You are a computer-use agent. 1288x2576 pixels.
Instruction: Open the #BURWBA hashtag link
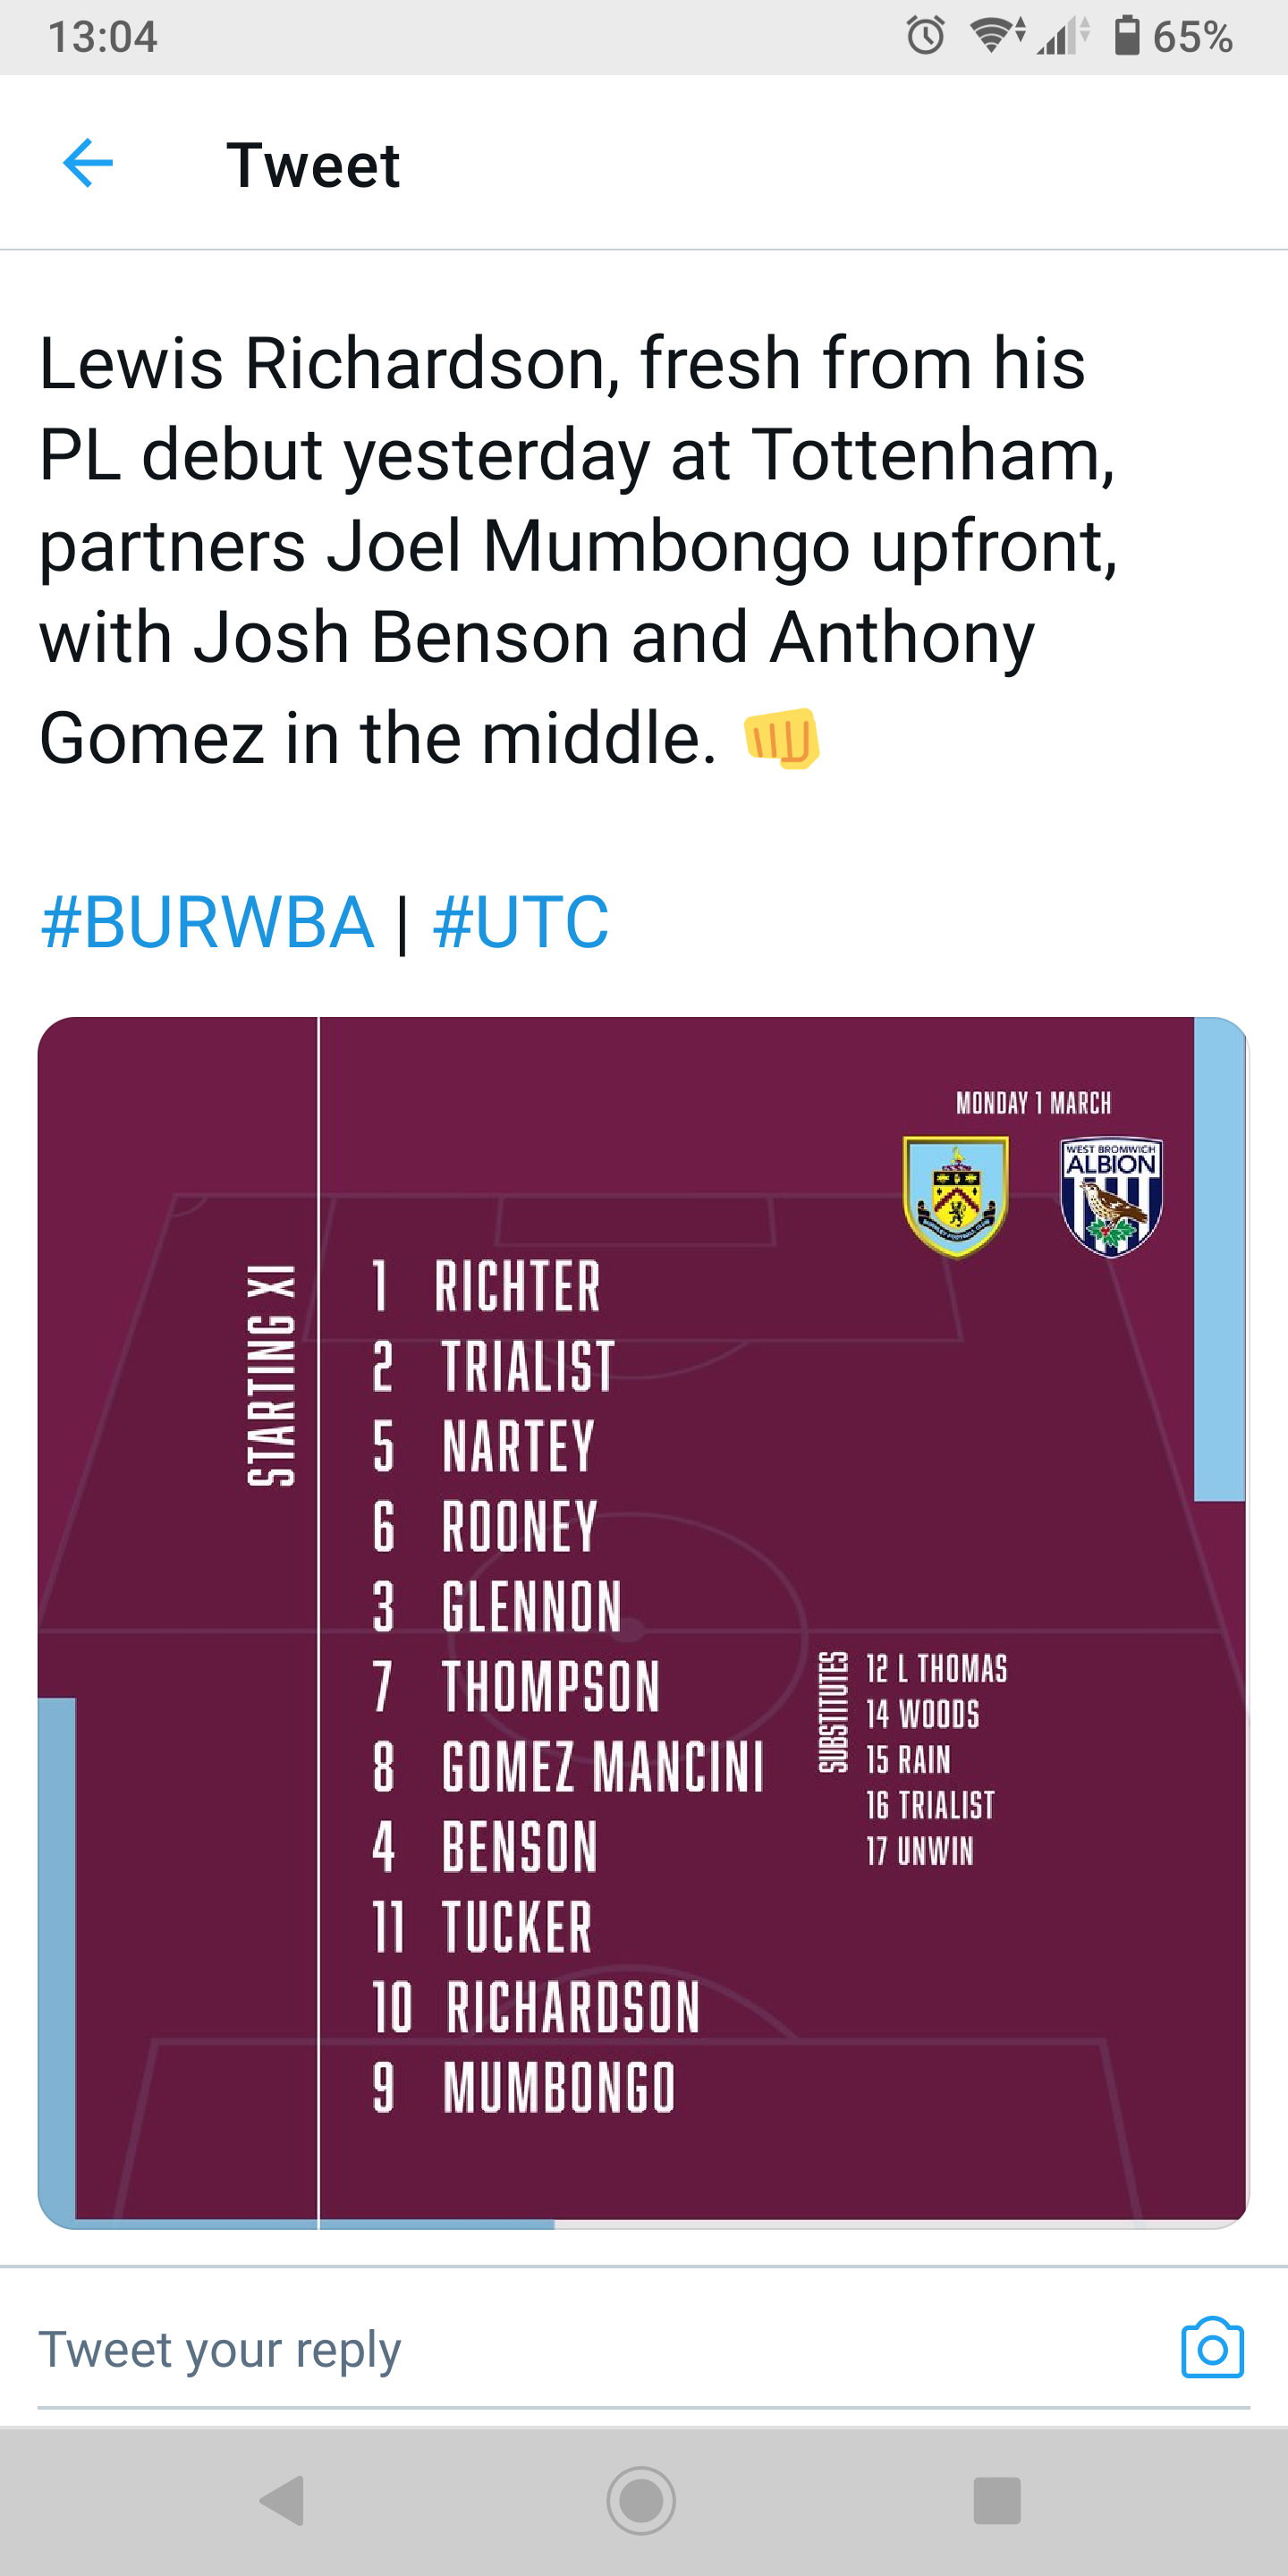[x=207, y=922]
